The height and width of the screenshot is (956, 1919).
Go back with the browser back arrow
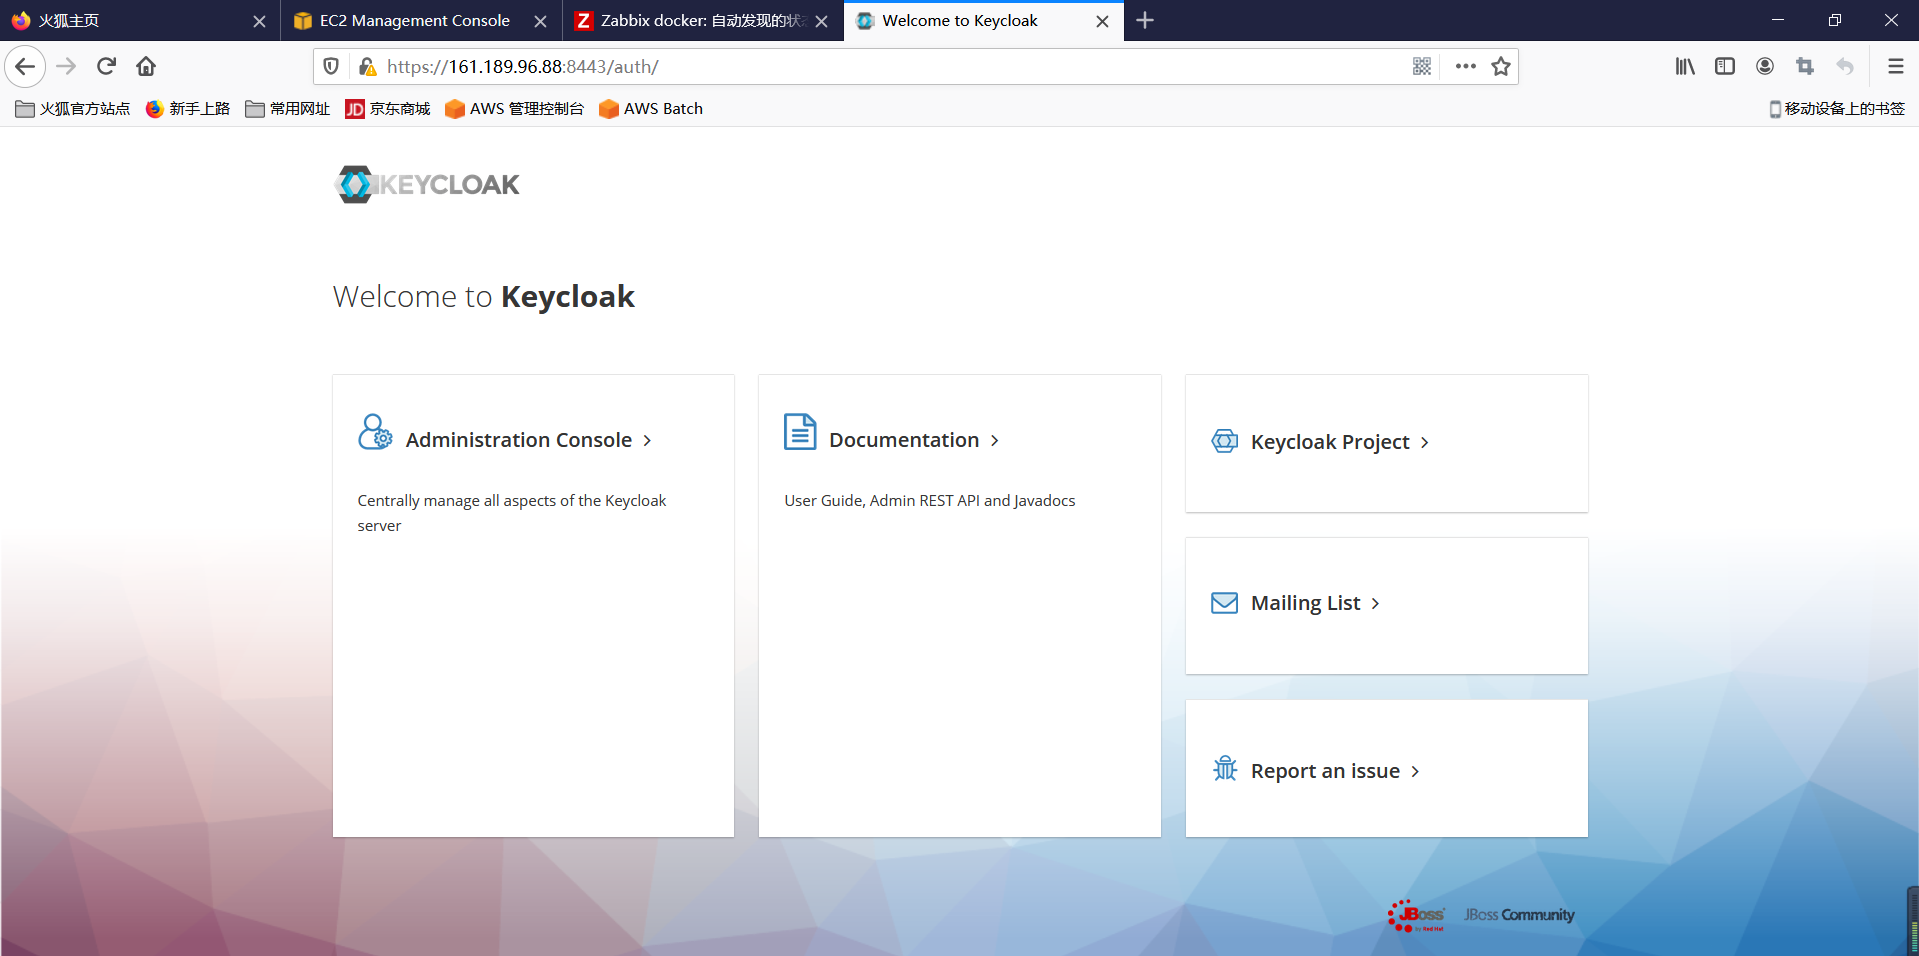click(x=25, y=66)
